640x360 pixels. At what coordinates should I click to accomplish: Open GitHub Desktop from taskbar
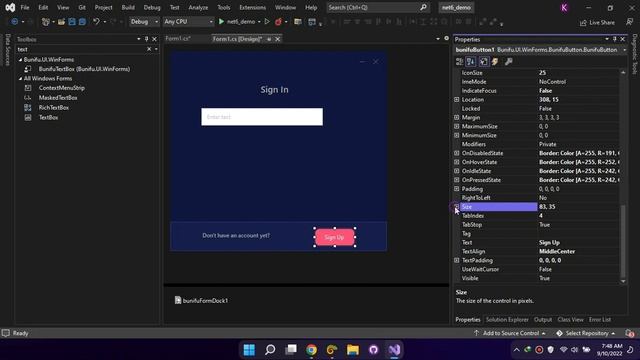click(x=373, y=350)
